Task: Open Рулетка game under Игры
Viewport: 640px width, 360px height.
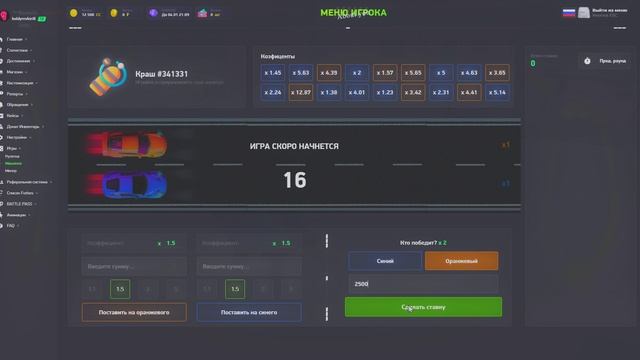Action: coord(12,156)
